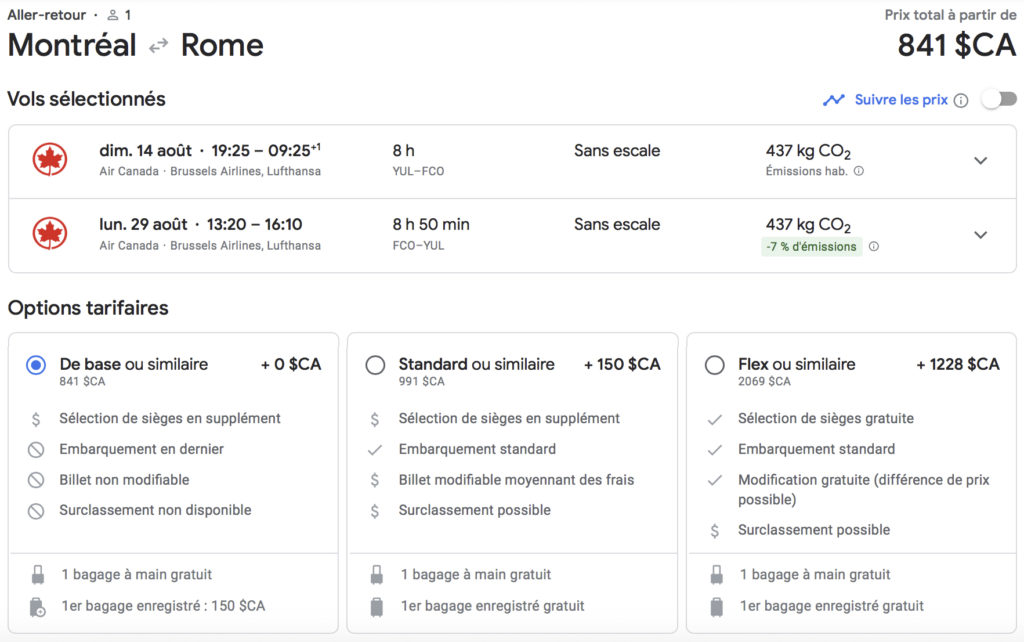This screenshot has width=1024, height=642.
Task: Expand the 29 août return flight details
Action: (x=980, y=235)
